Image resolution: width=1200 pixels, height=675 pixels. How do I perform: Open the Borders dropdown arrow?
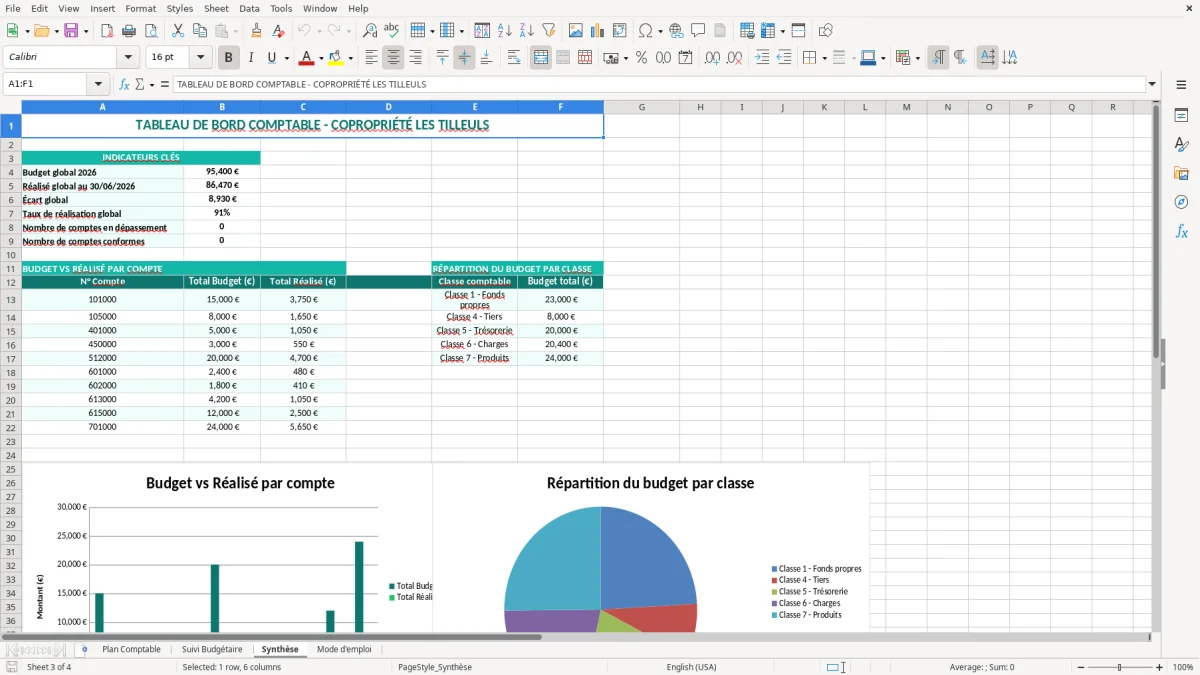(x=824, y=58)
